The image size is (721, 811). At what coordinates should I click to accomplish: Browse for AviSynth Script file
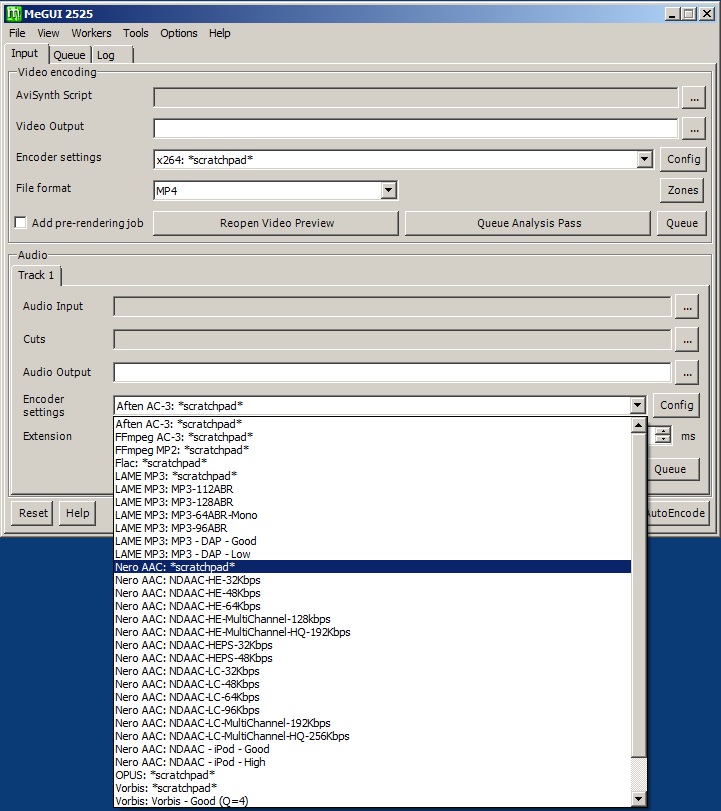click(694, 98)
